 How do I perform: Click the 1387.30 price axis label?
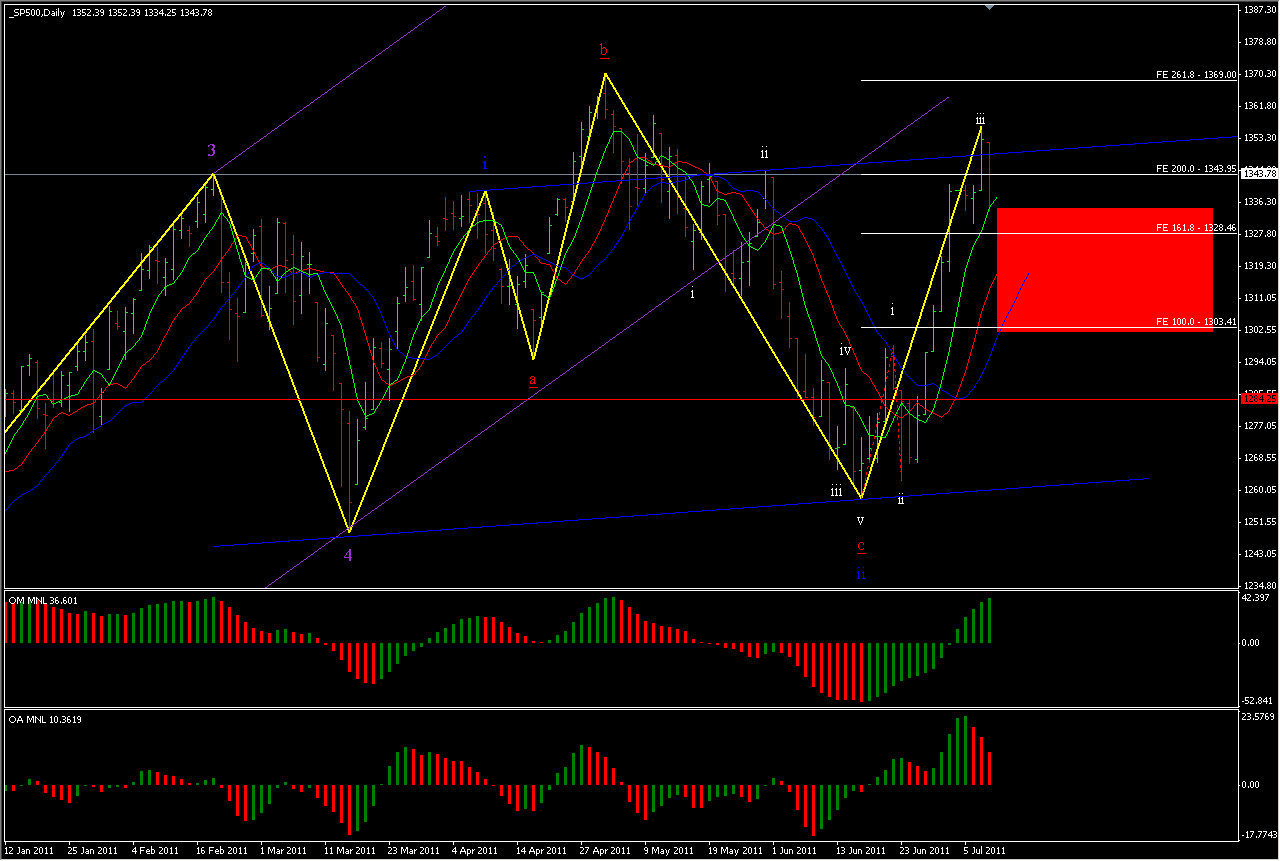(1258, 9)
